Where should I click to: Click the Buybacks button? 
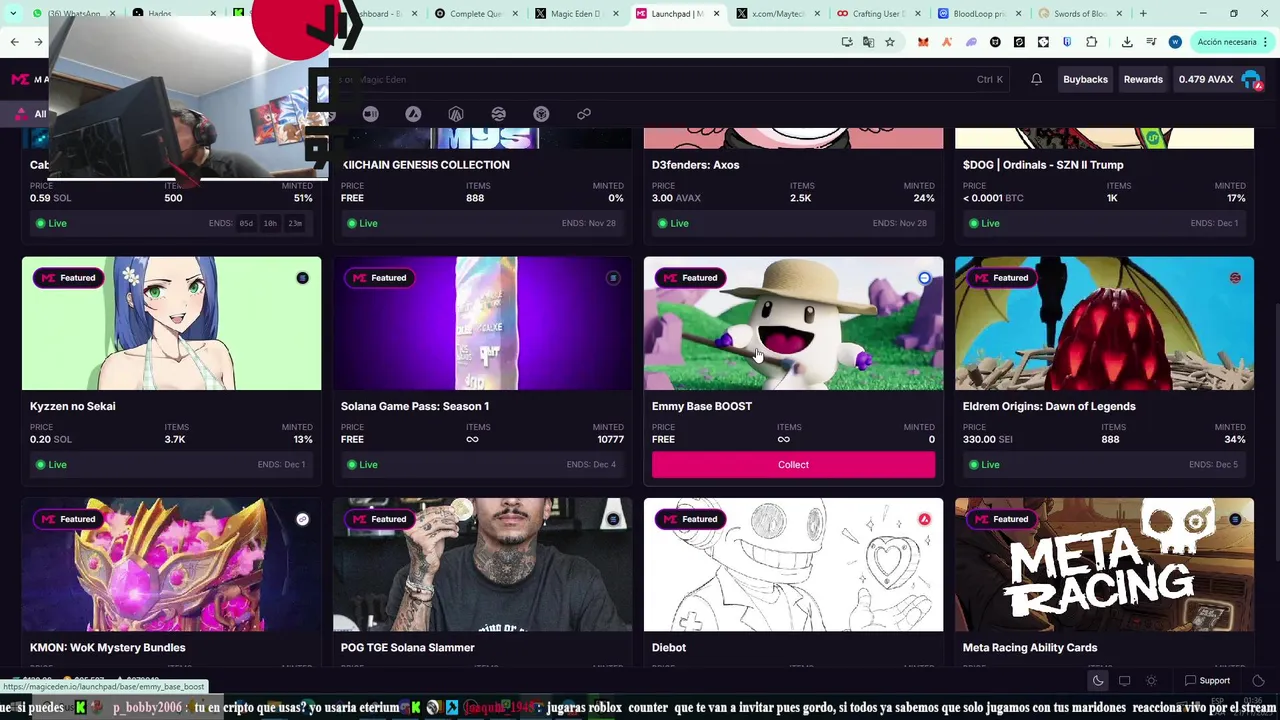point(1085,79)
